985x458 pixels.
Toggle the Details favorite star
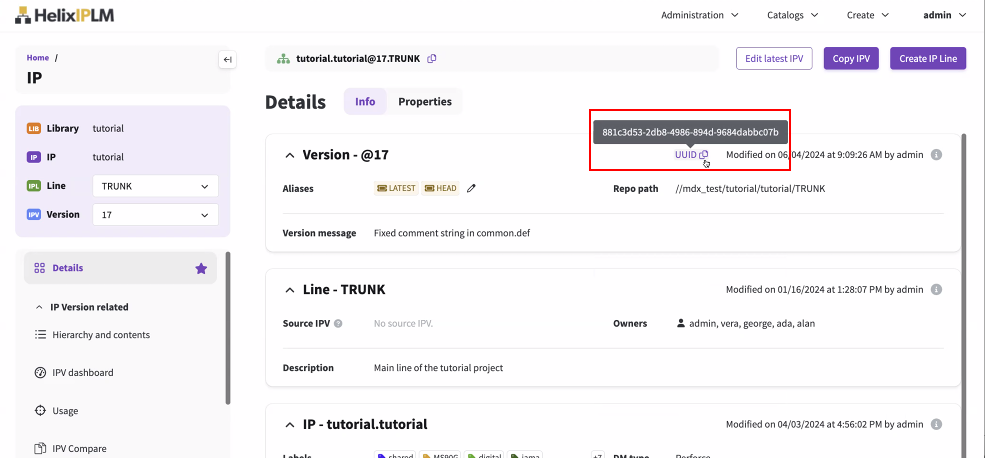[201, 268]
